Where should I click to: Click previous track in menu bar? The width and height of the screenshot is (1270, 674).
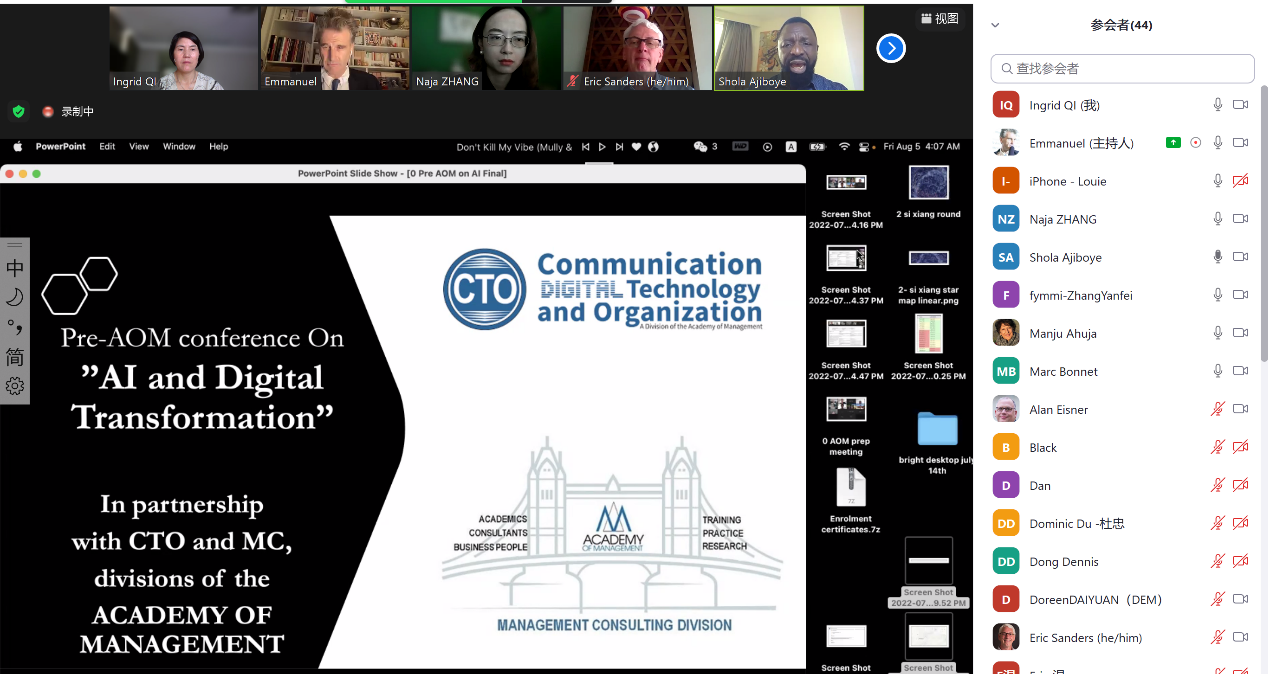586,147
